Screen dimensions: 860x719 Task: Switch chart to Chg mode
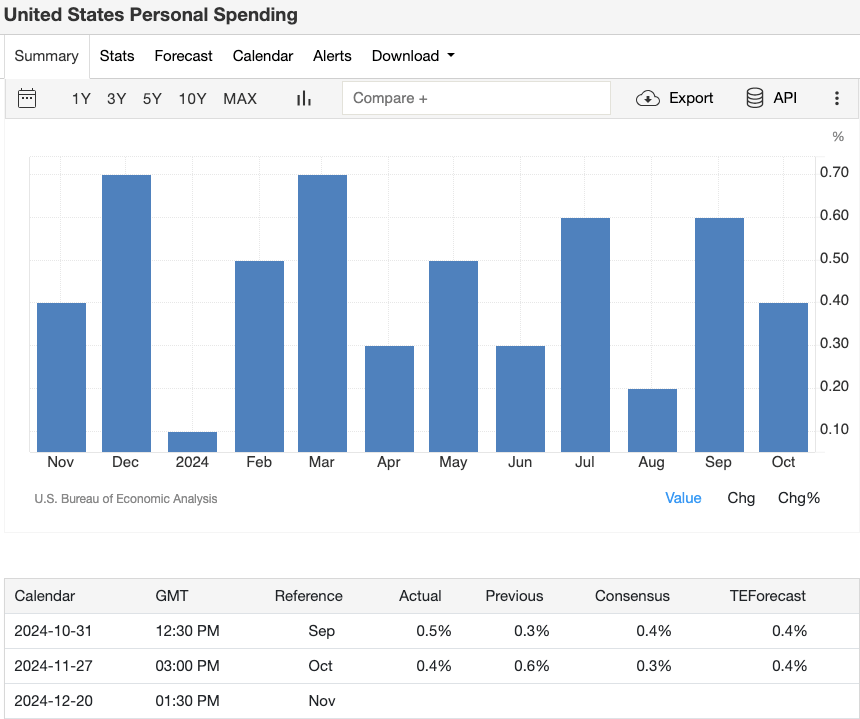[741, 498]
